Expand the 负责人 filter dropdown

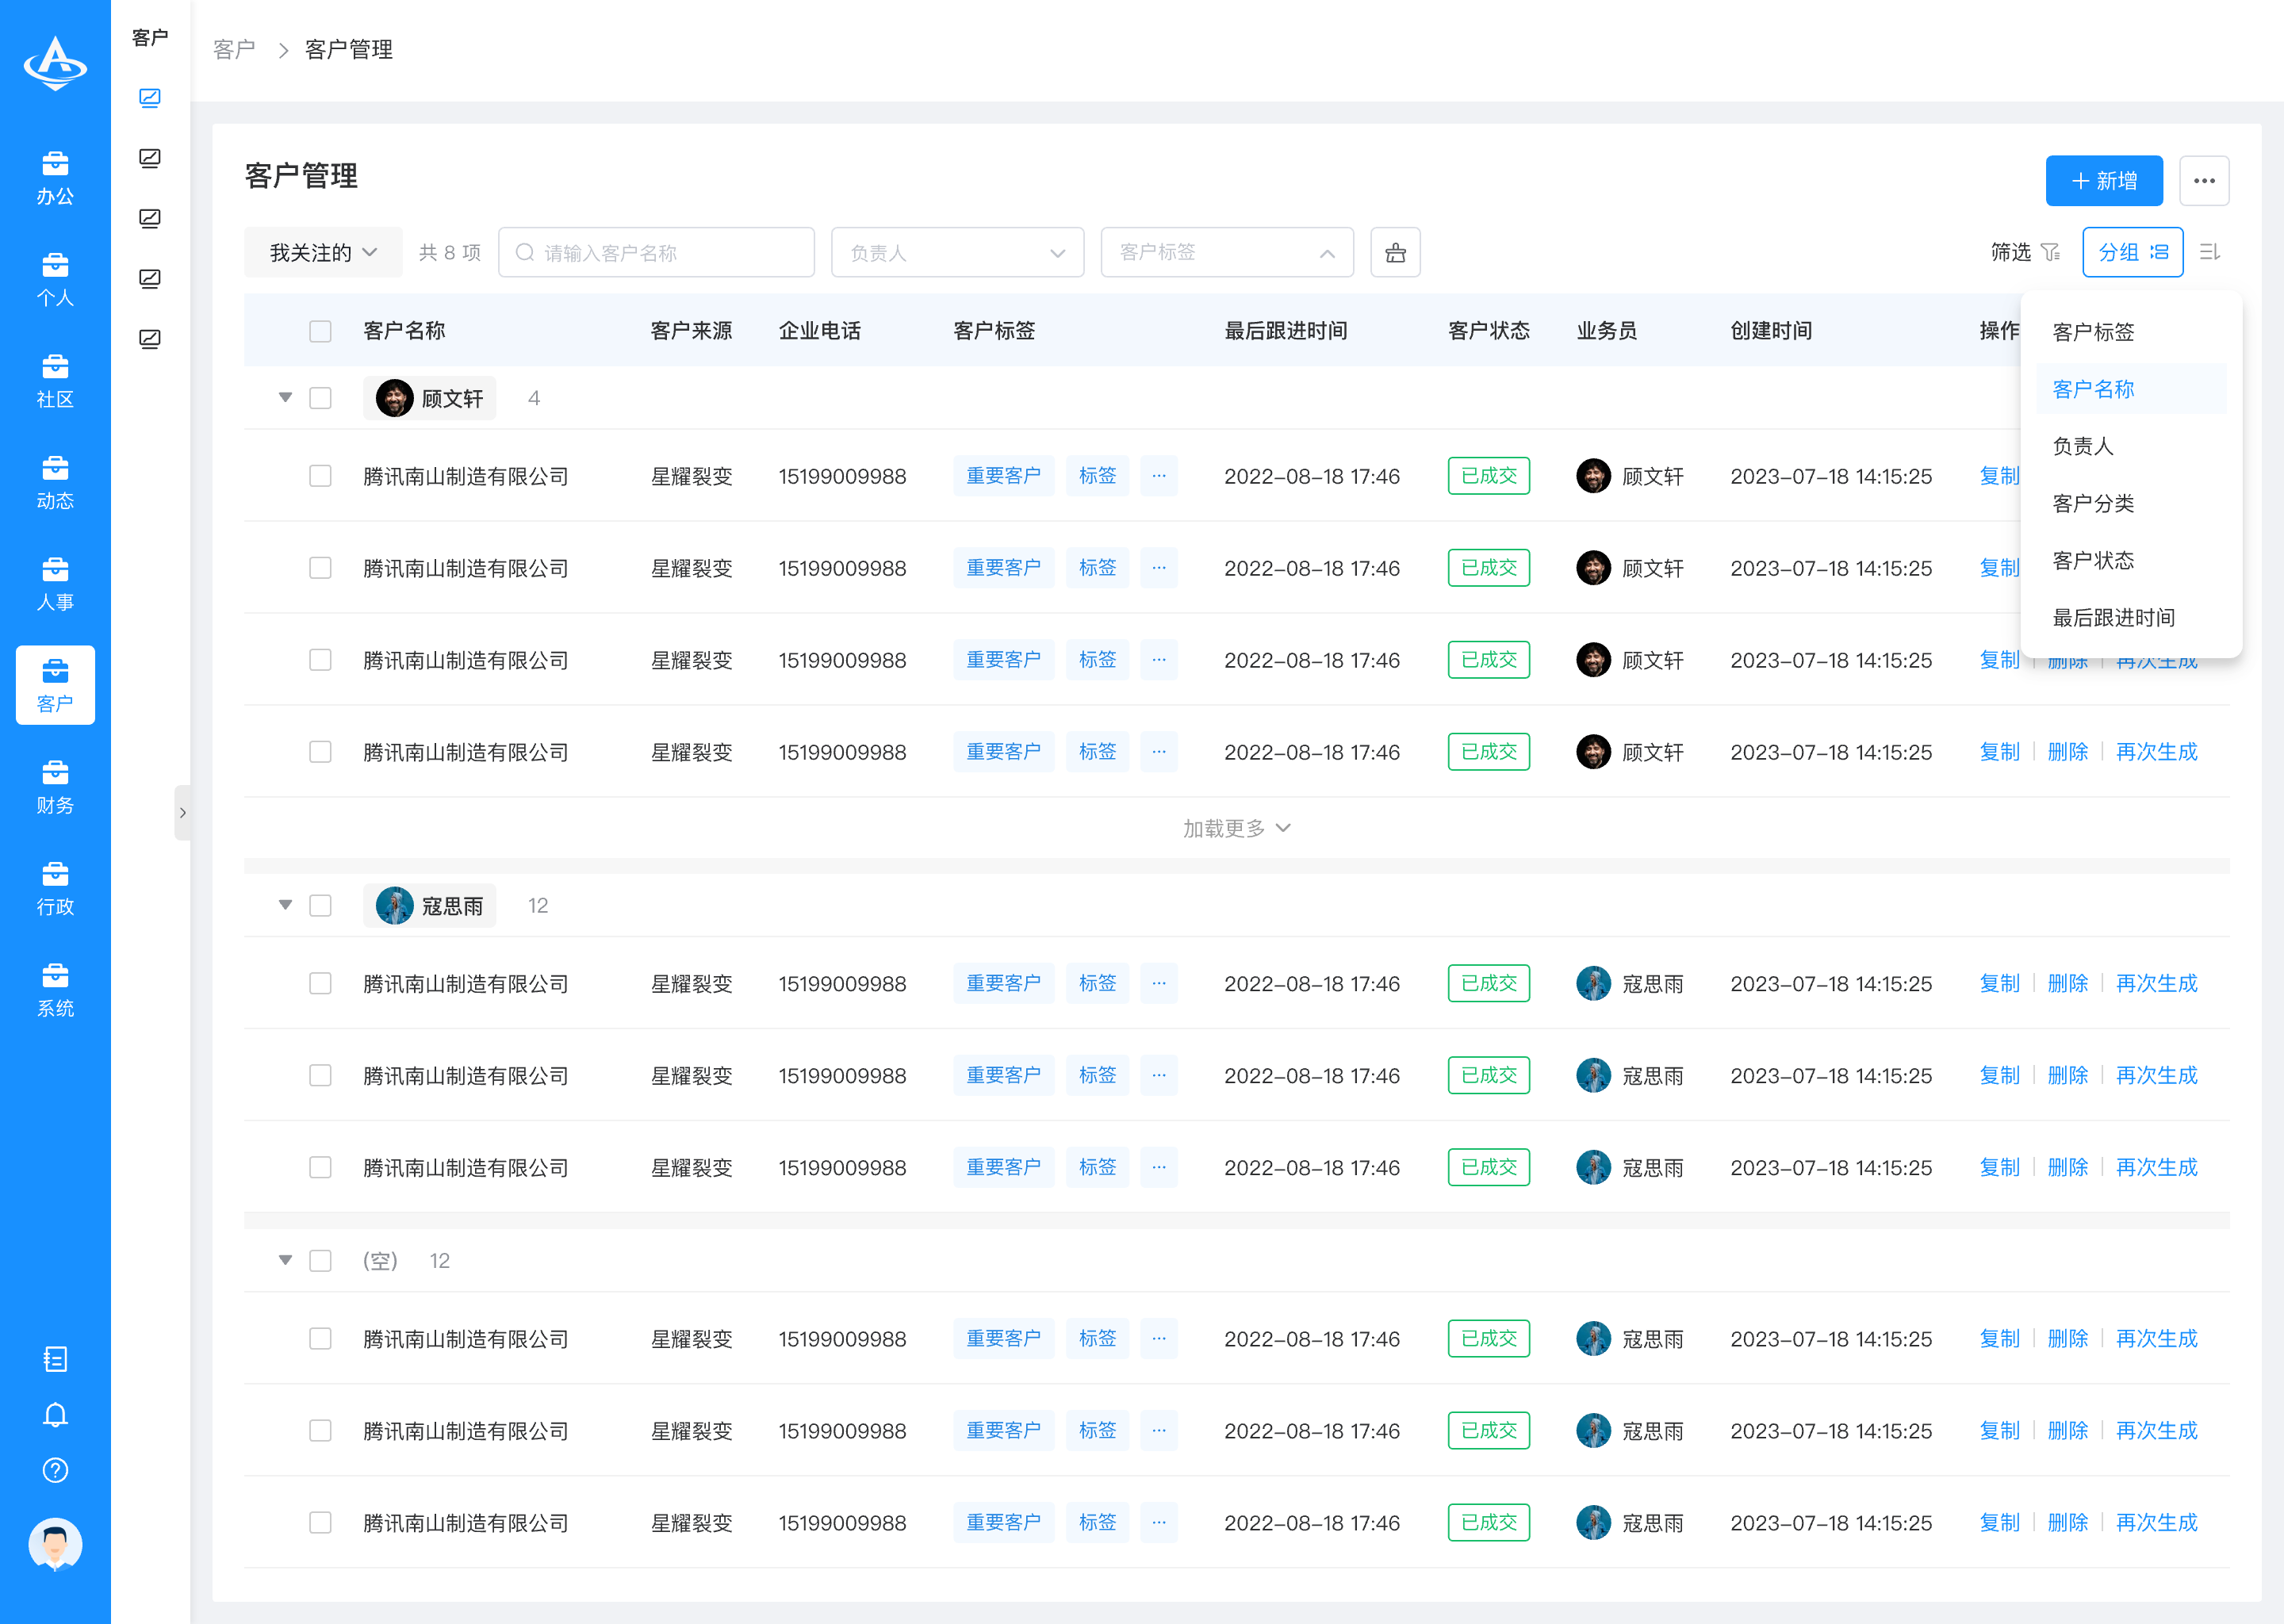point(957,252)
